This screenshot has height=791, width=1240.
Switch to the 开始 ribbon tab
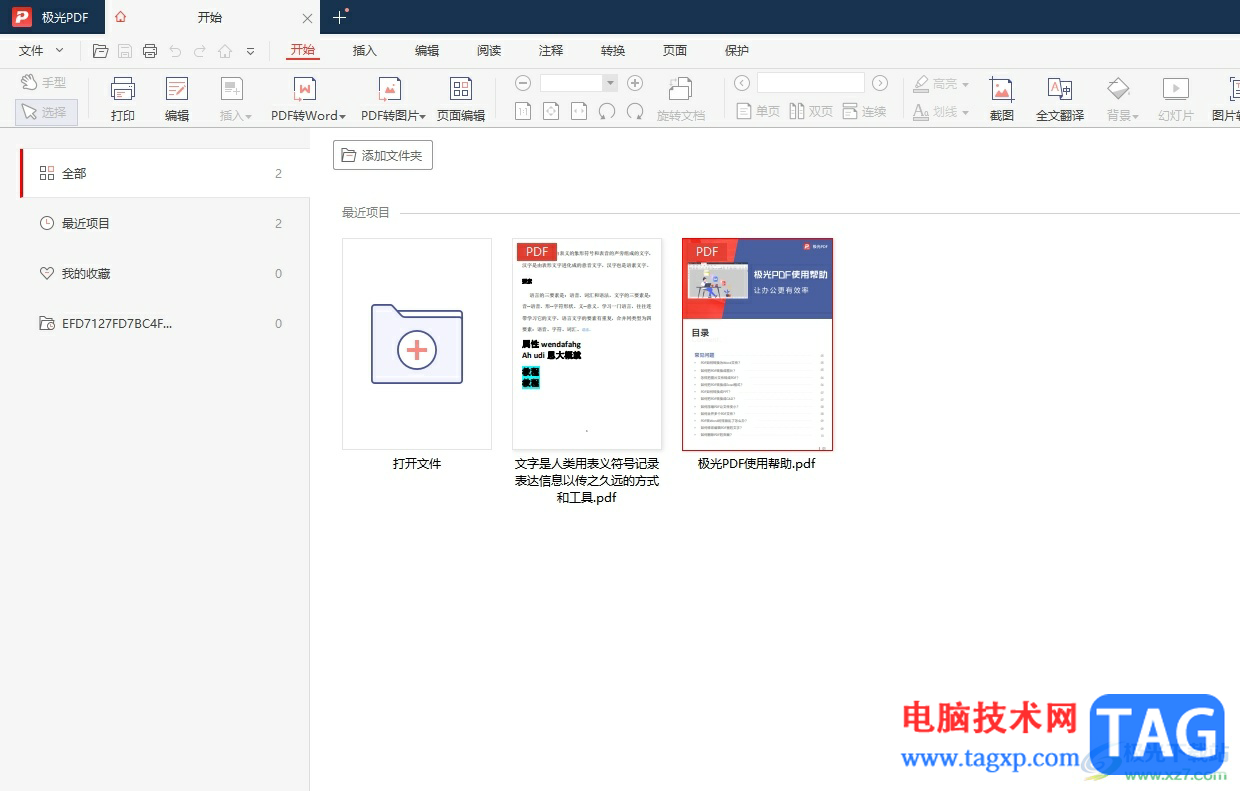302,50
